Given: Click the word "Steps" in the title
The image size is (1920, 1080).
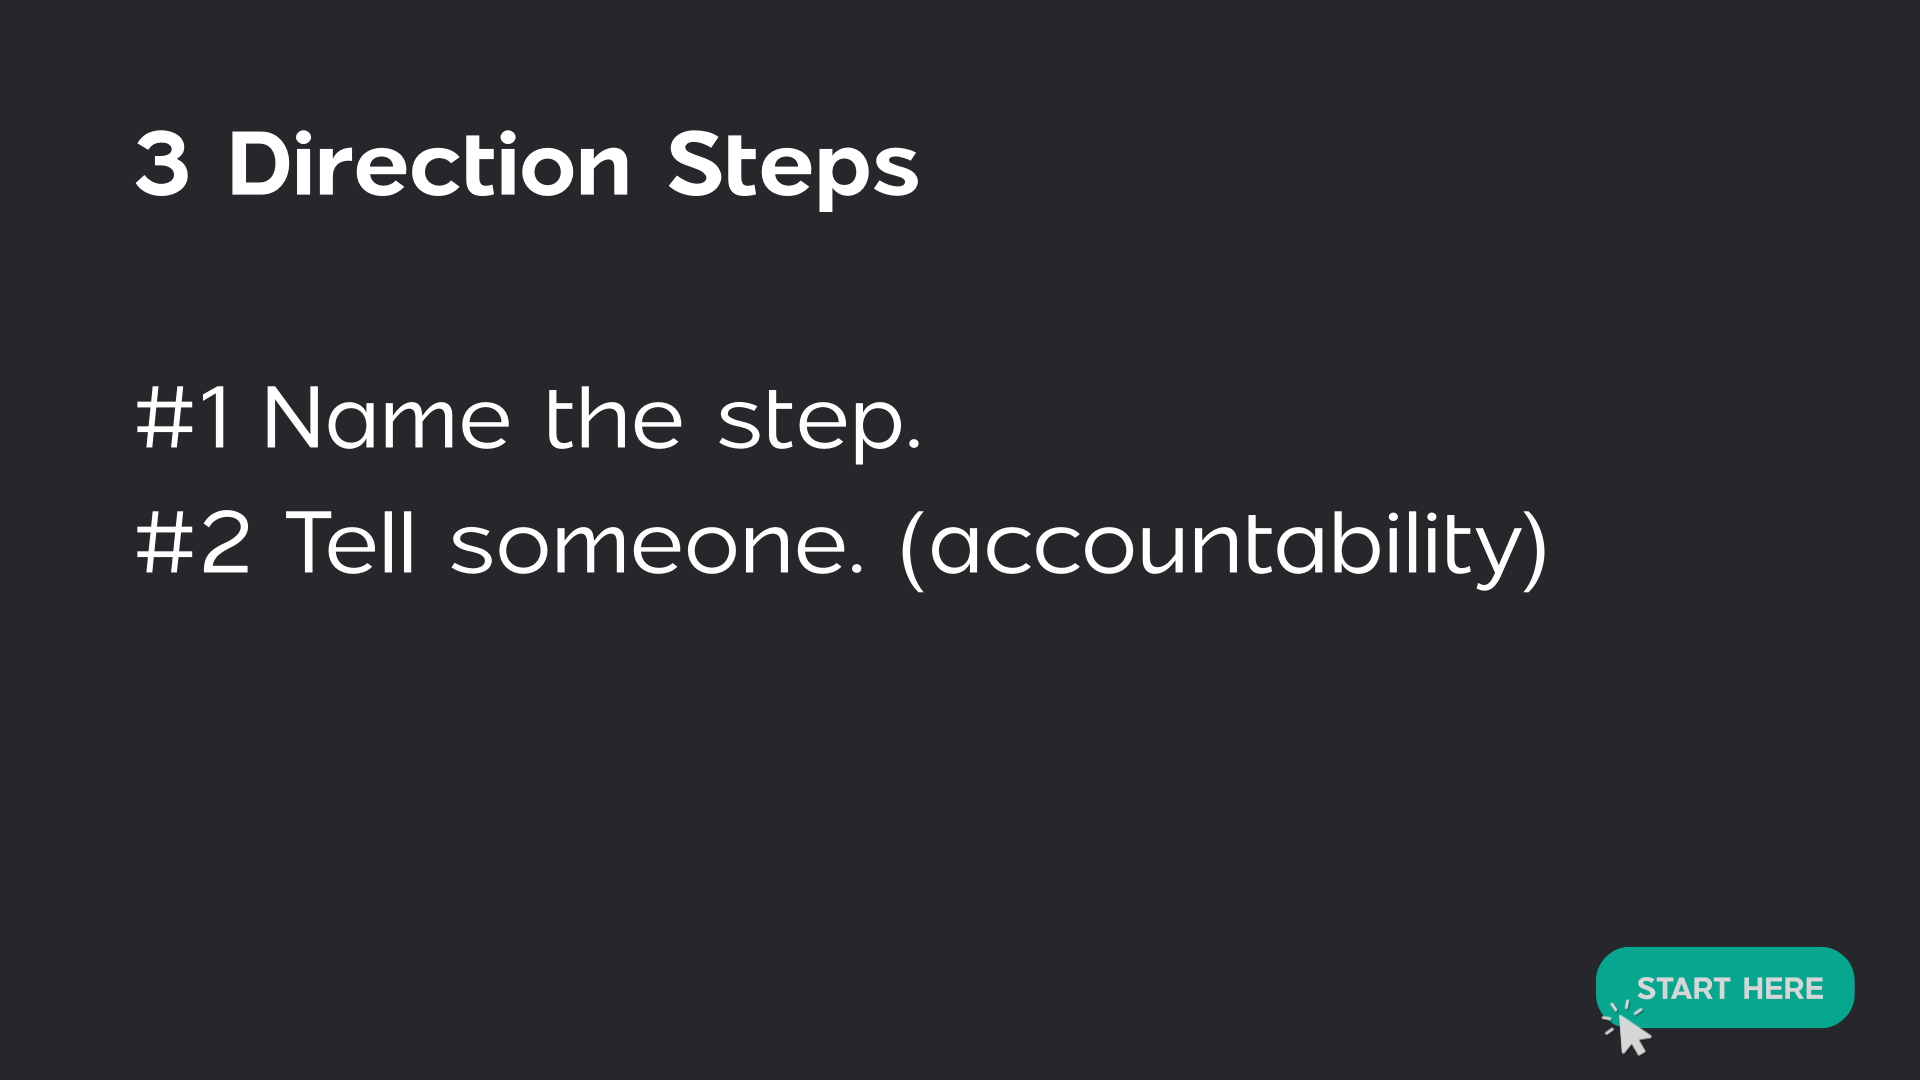Looking at the screenshot, I should tap(793, 167).
